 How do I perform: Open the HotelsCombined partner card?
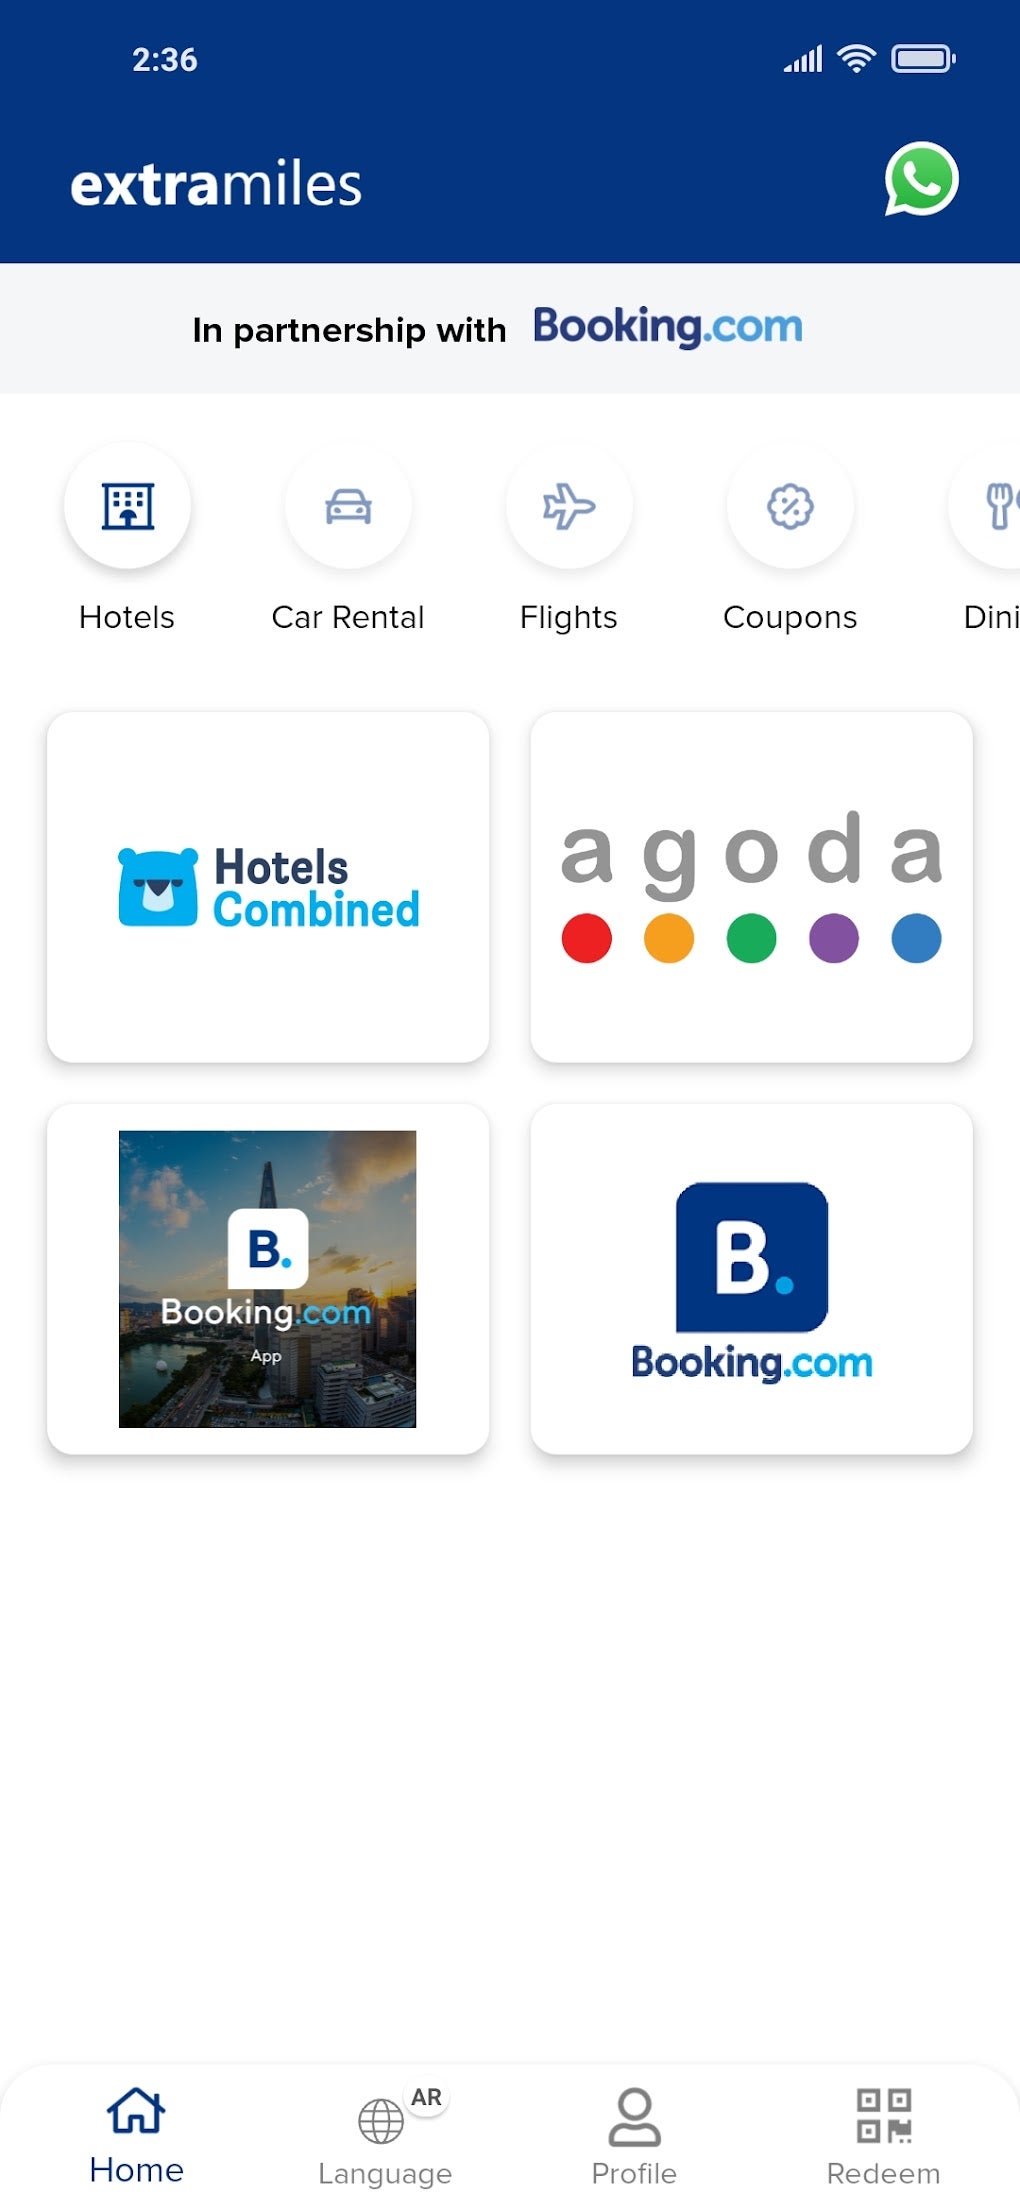coord(268,887)
